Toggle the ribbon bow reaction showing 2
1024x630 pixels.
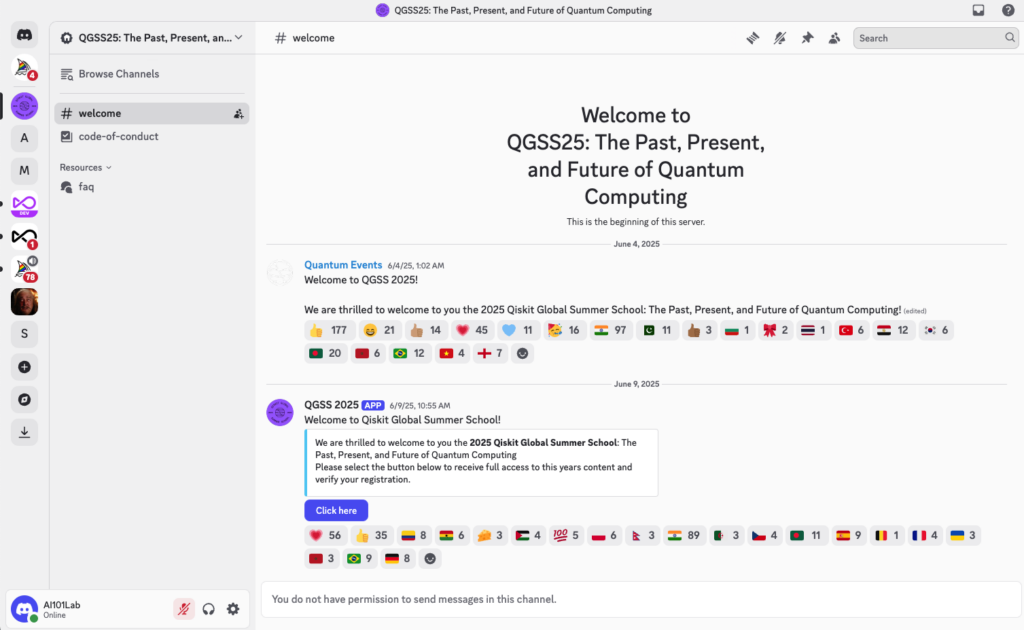pyautogui.click(x=776, y=330)
